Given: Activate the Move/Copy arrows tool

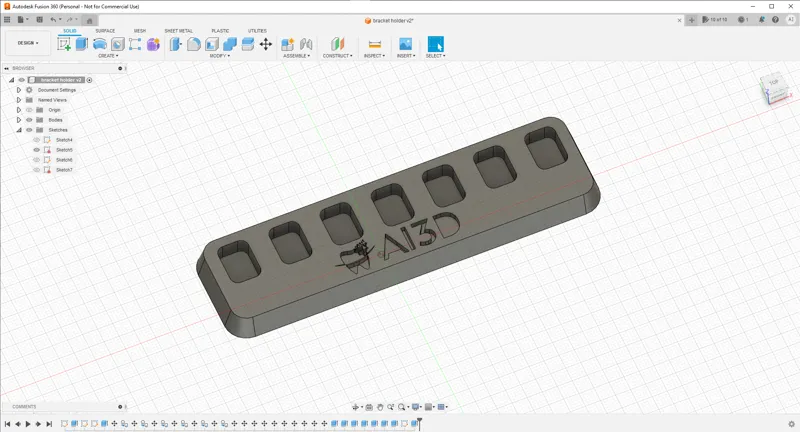Looking at the screenshot, I should [x=266, y=44].
